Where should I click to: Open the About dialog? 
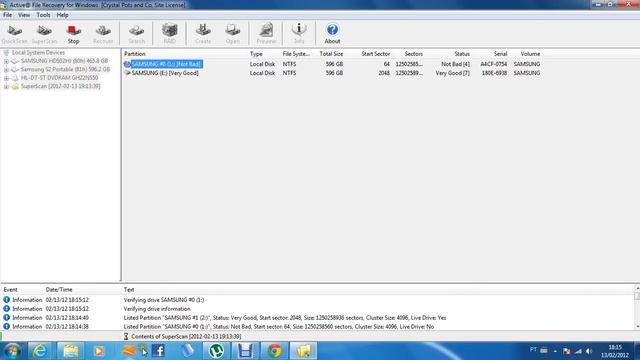pos(332,34)
